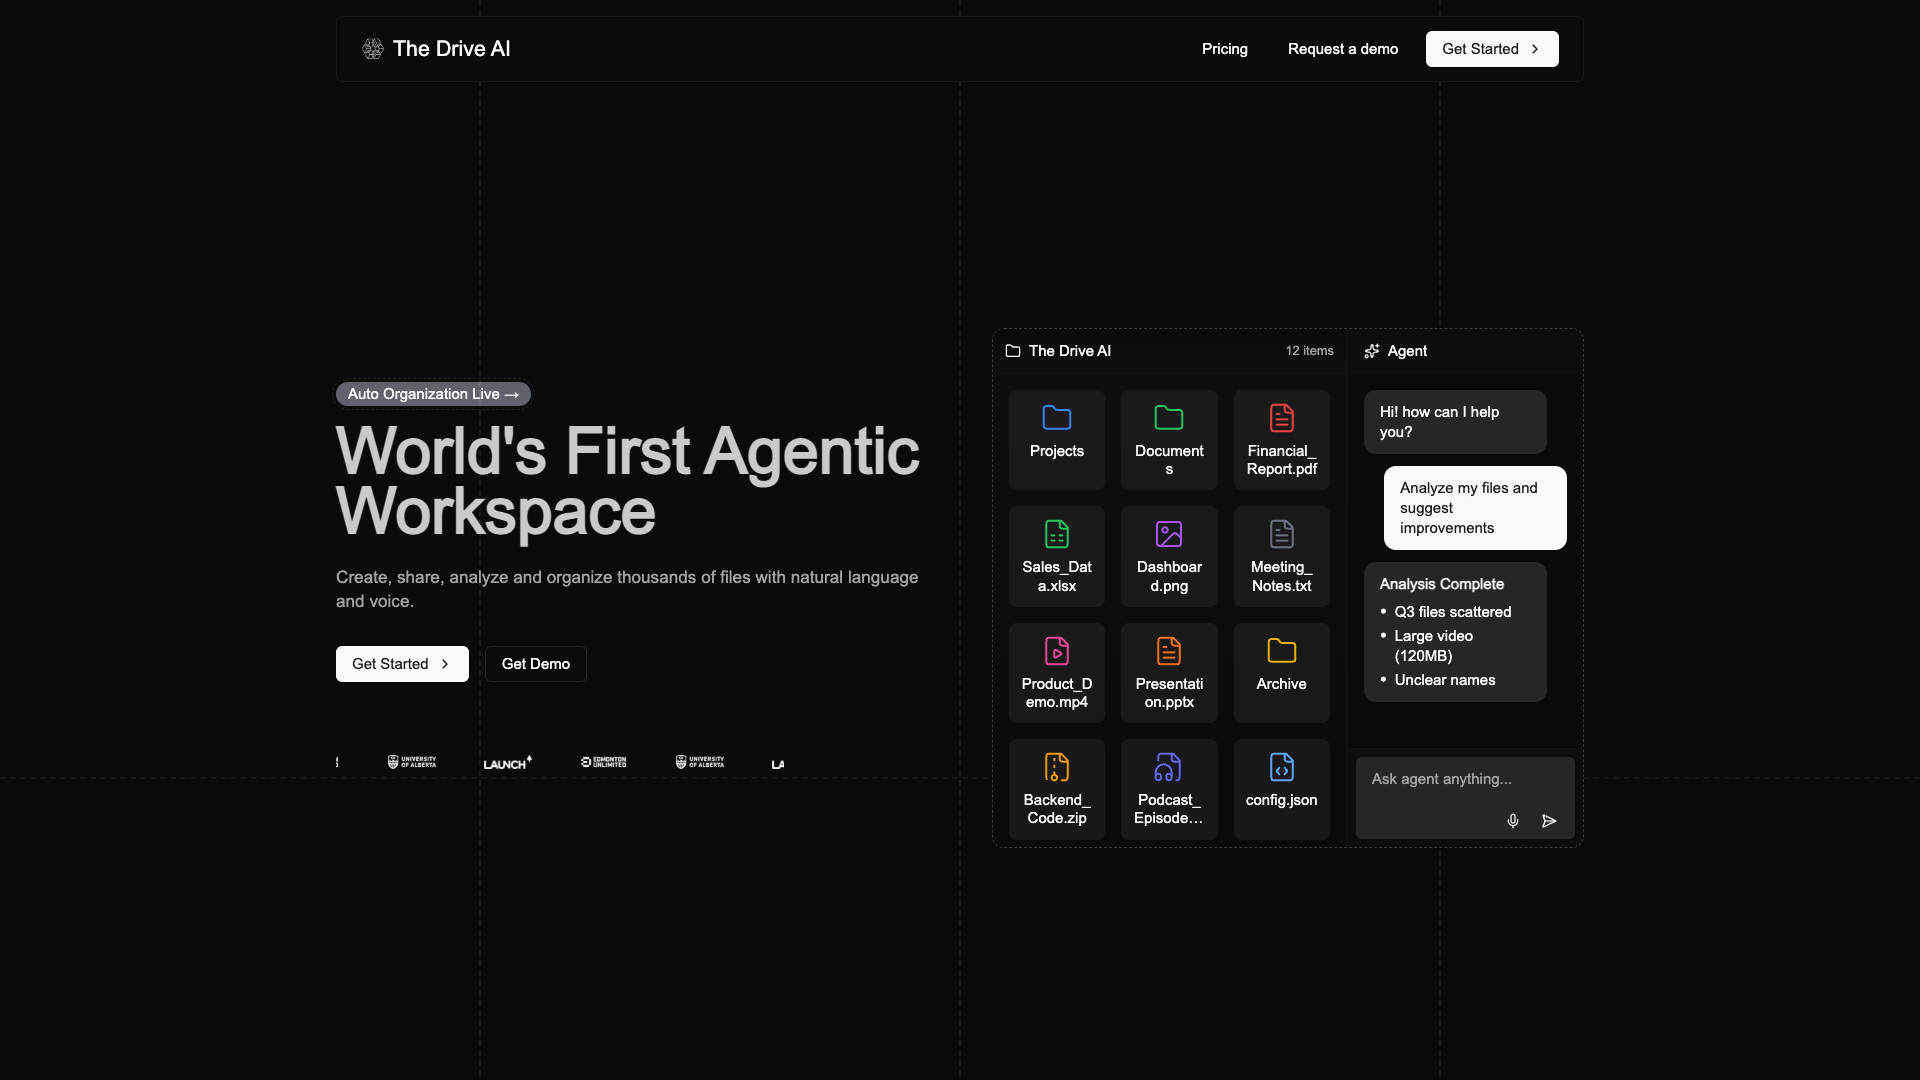Viewport: 1920px width, 1080px height.
Task: Select the Sales_Data.xlsx spreadsheet icon
Action: 1056,534
